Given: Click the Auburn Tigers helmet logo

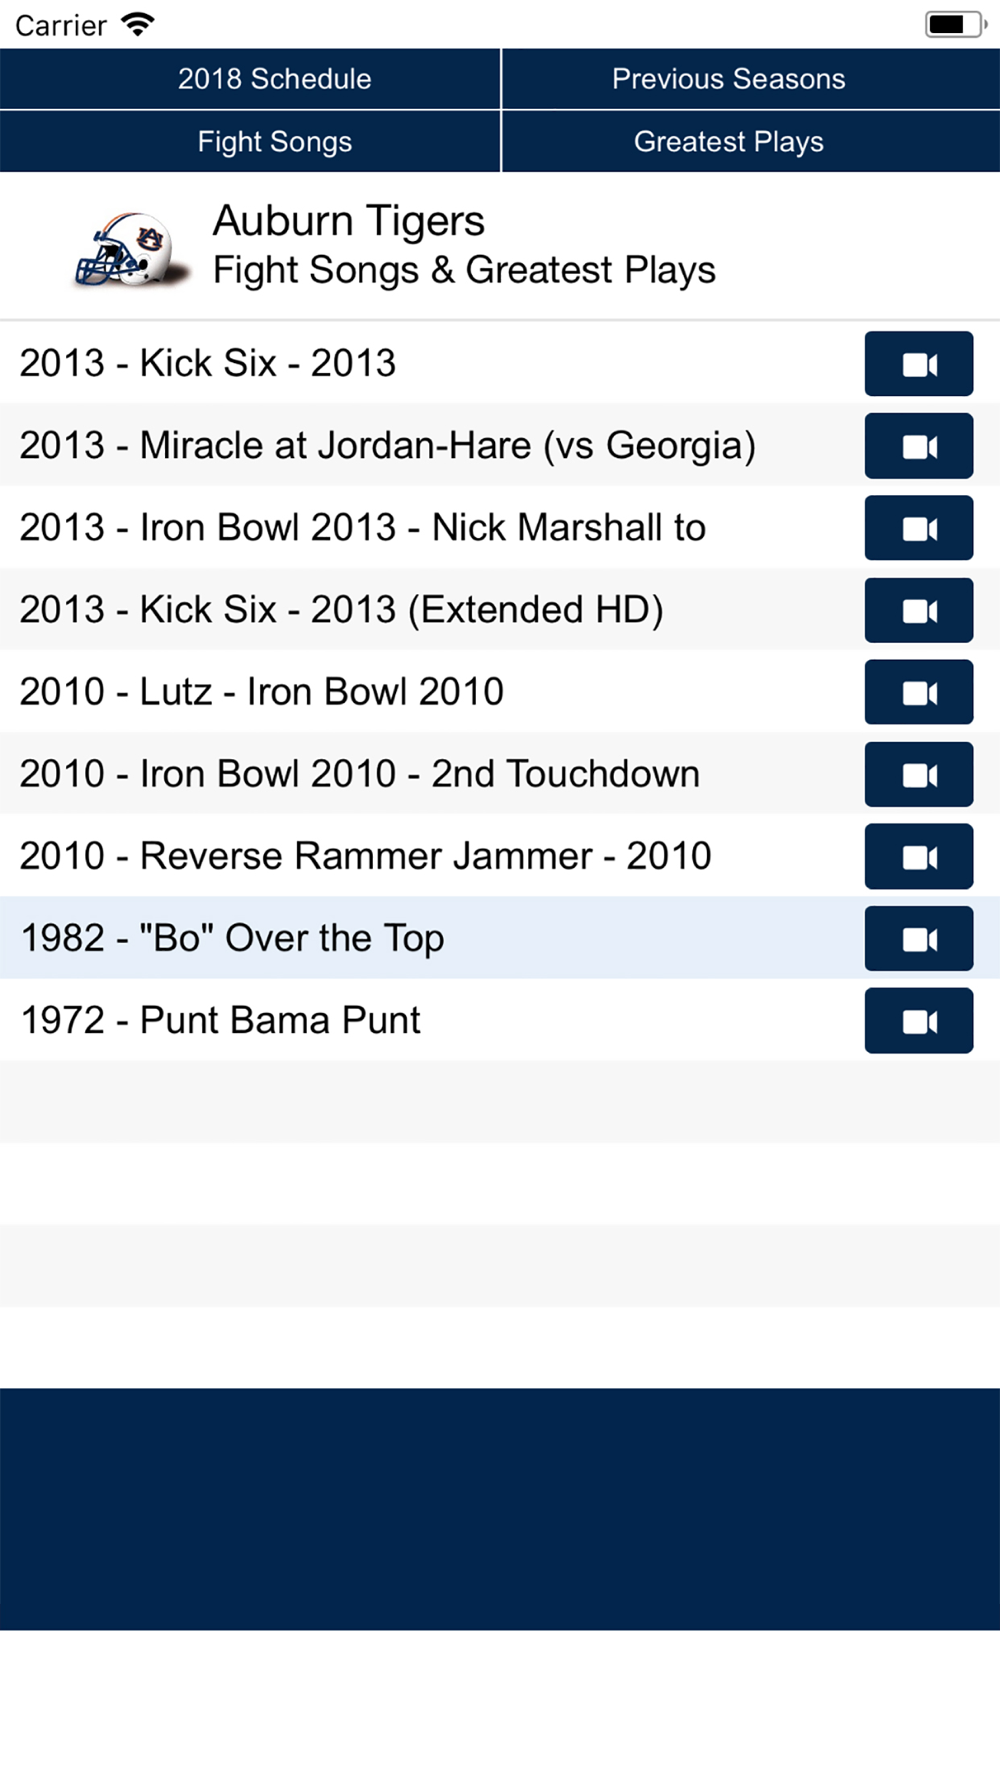Looking at the screenshot, I should click(131, 249).
